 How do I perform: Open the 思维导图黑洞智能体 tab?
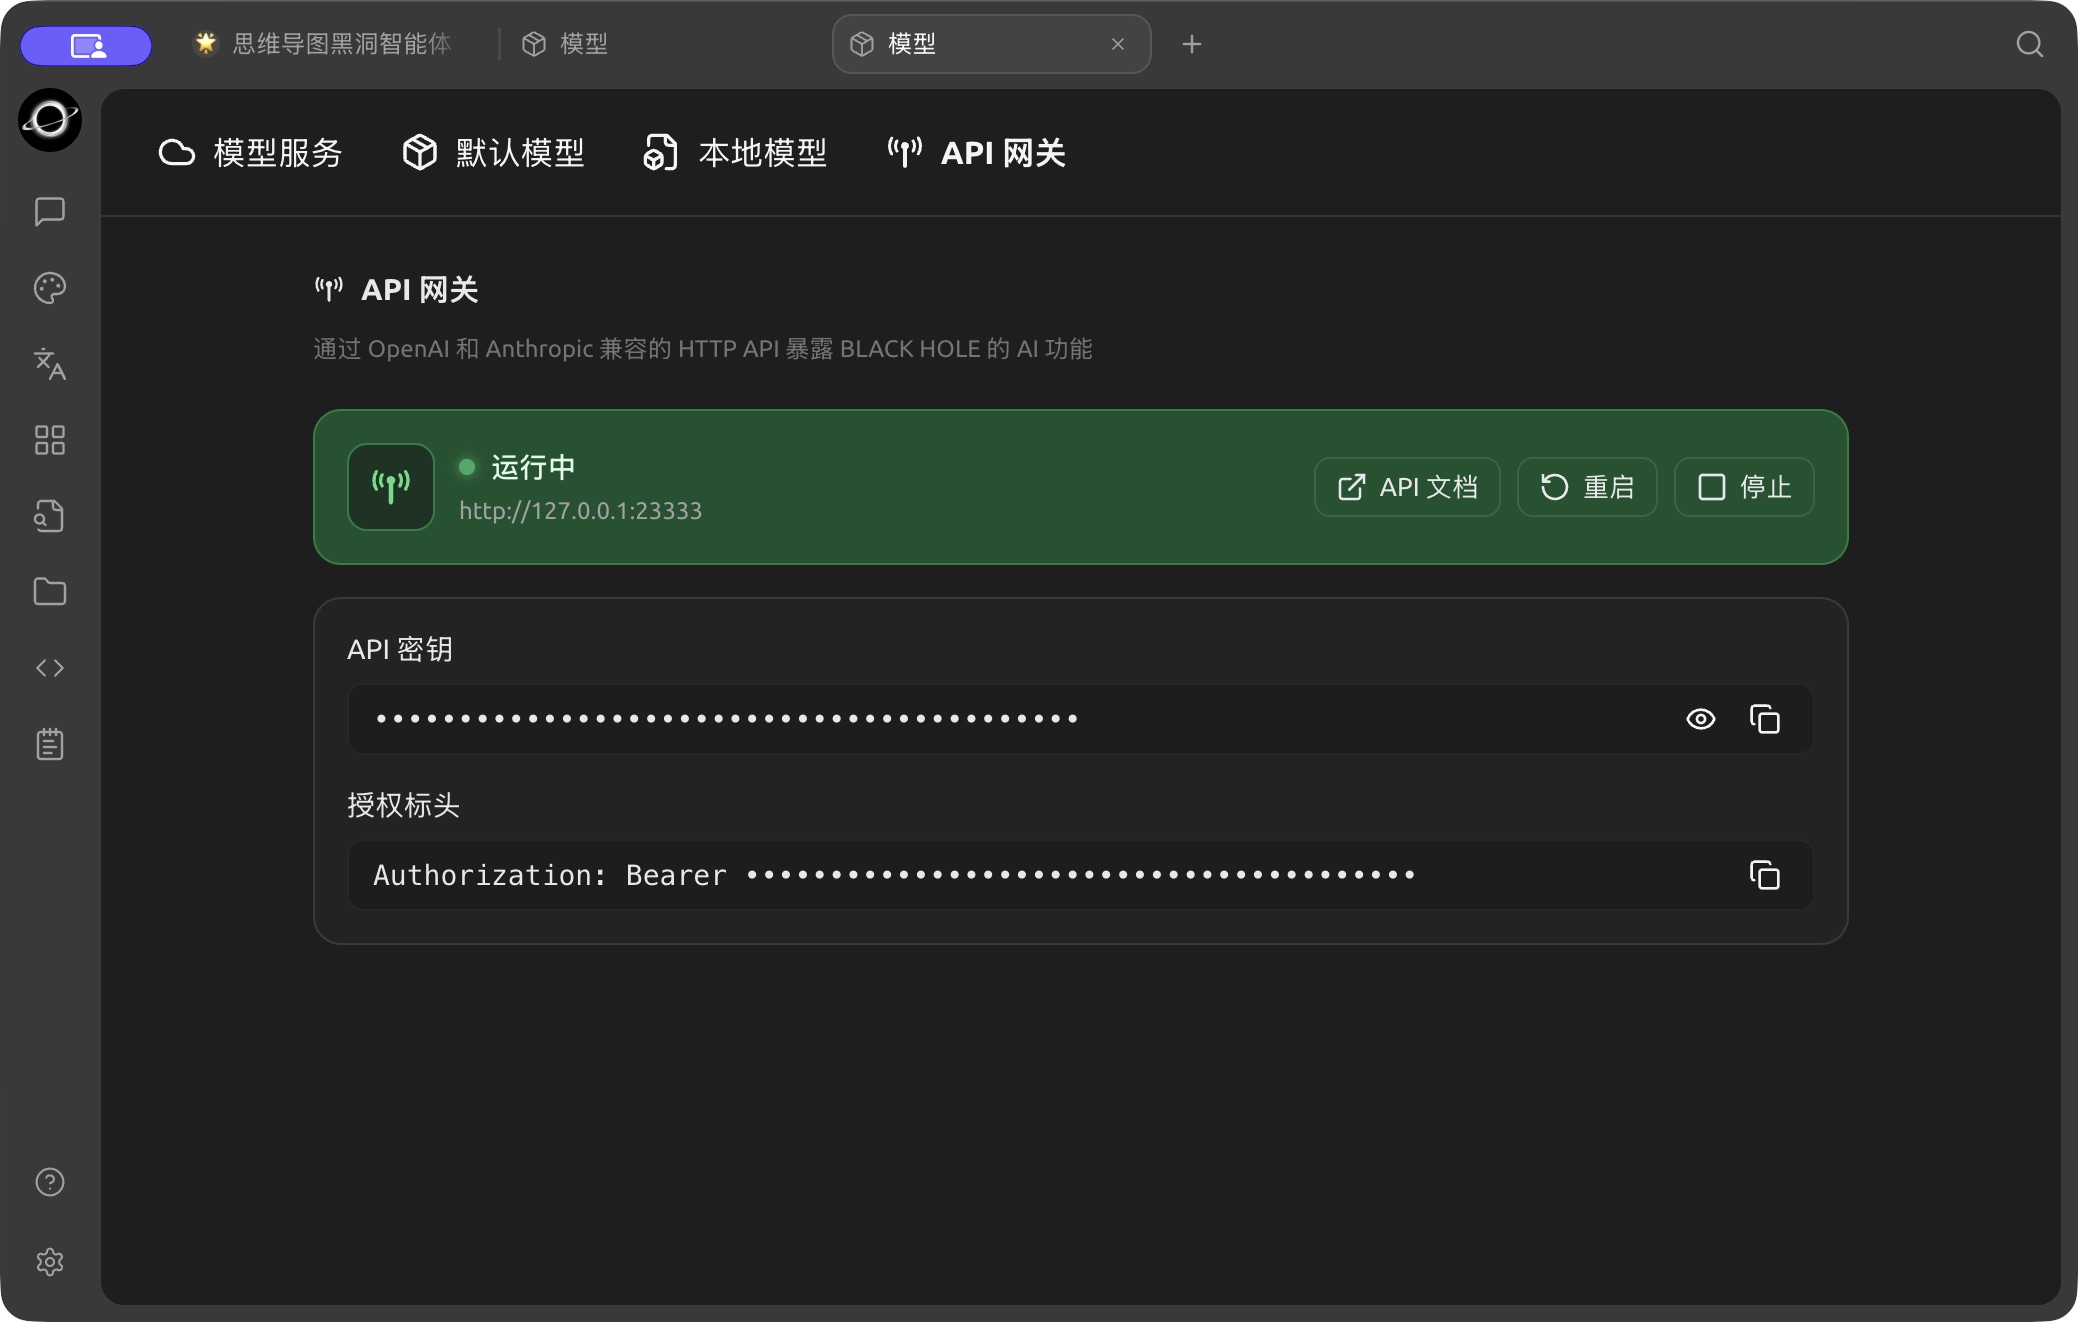(x=323, y=44)
